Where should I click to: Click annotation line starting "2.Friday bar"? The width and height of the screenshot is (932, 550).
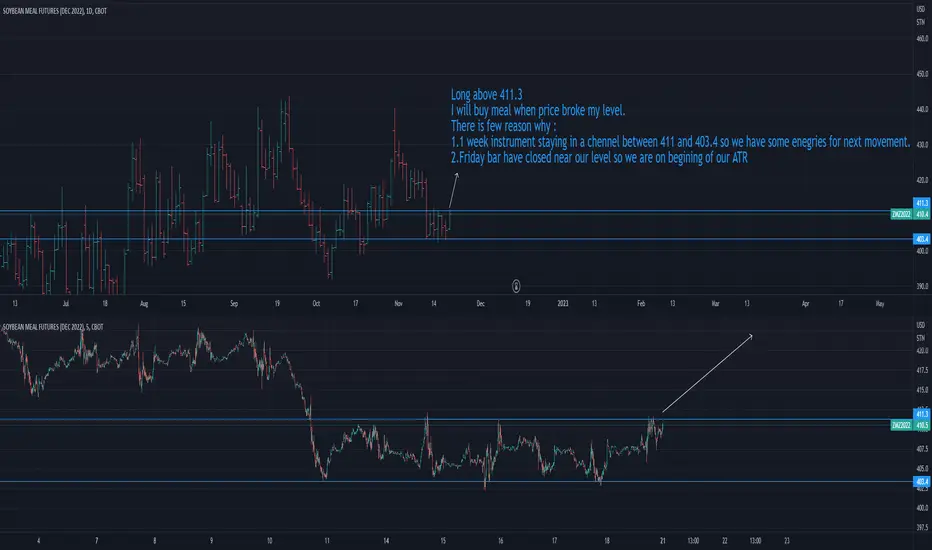pos(599,158)
